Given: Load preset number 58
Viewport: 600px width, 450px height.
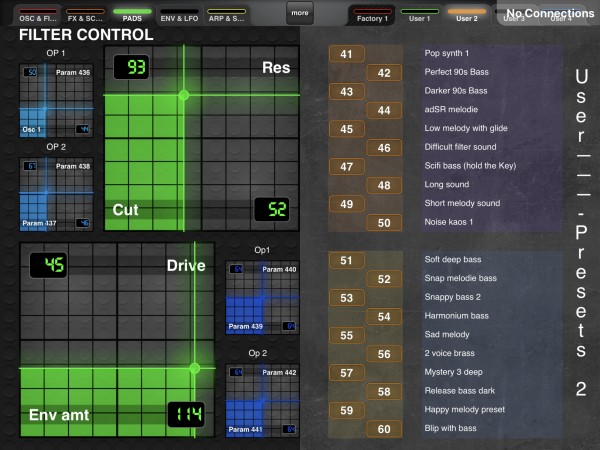Looking at the screenshot, I should tap(384, 391).
